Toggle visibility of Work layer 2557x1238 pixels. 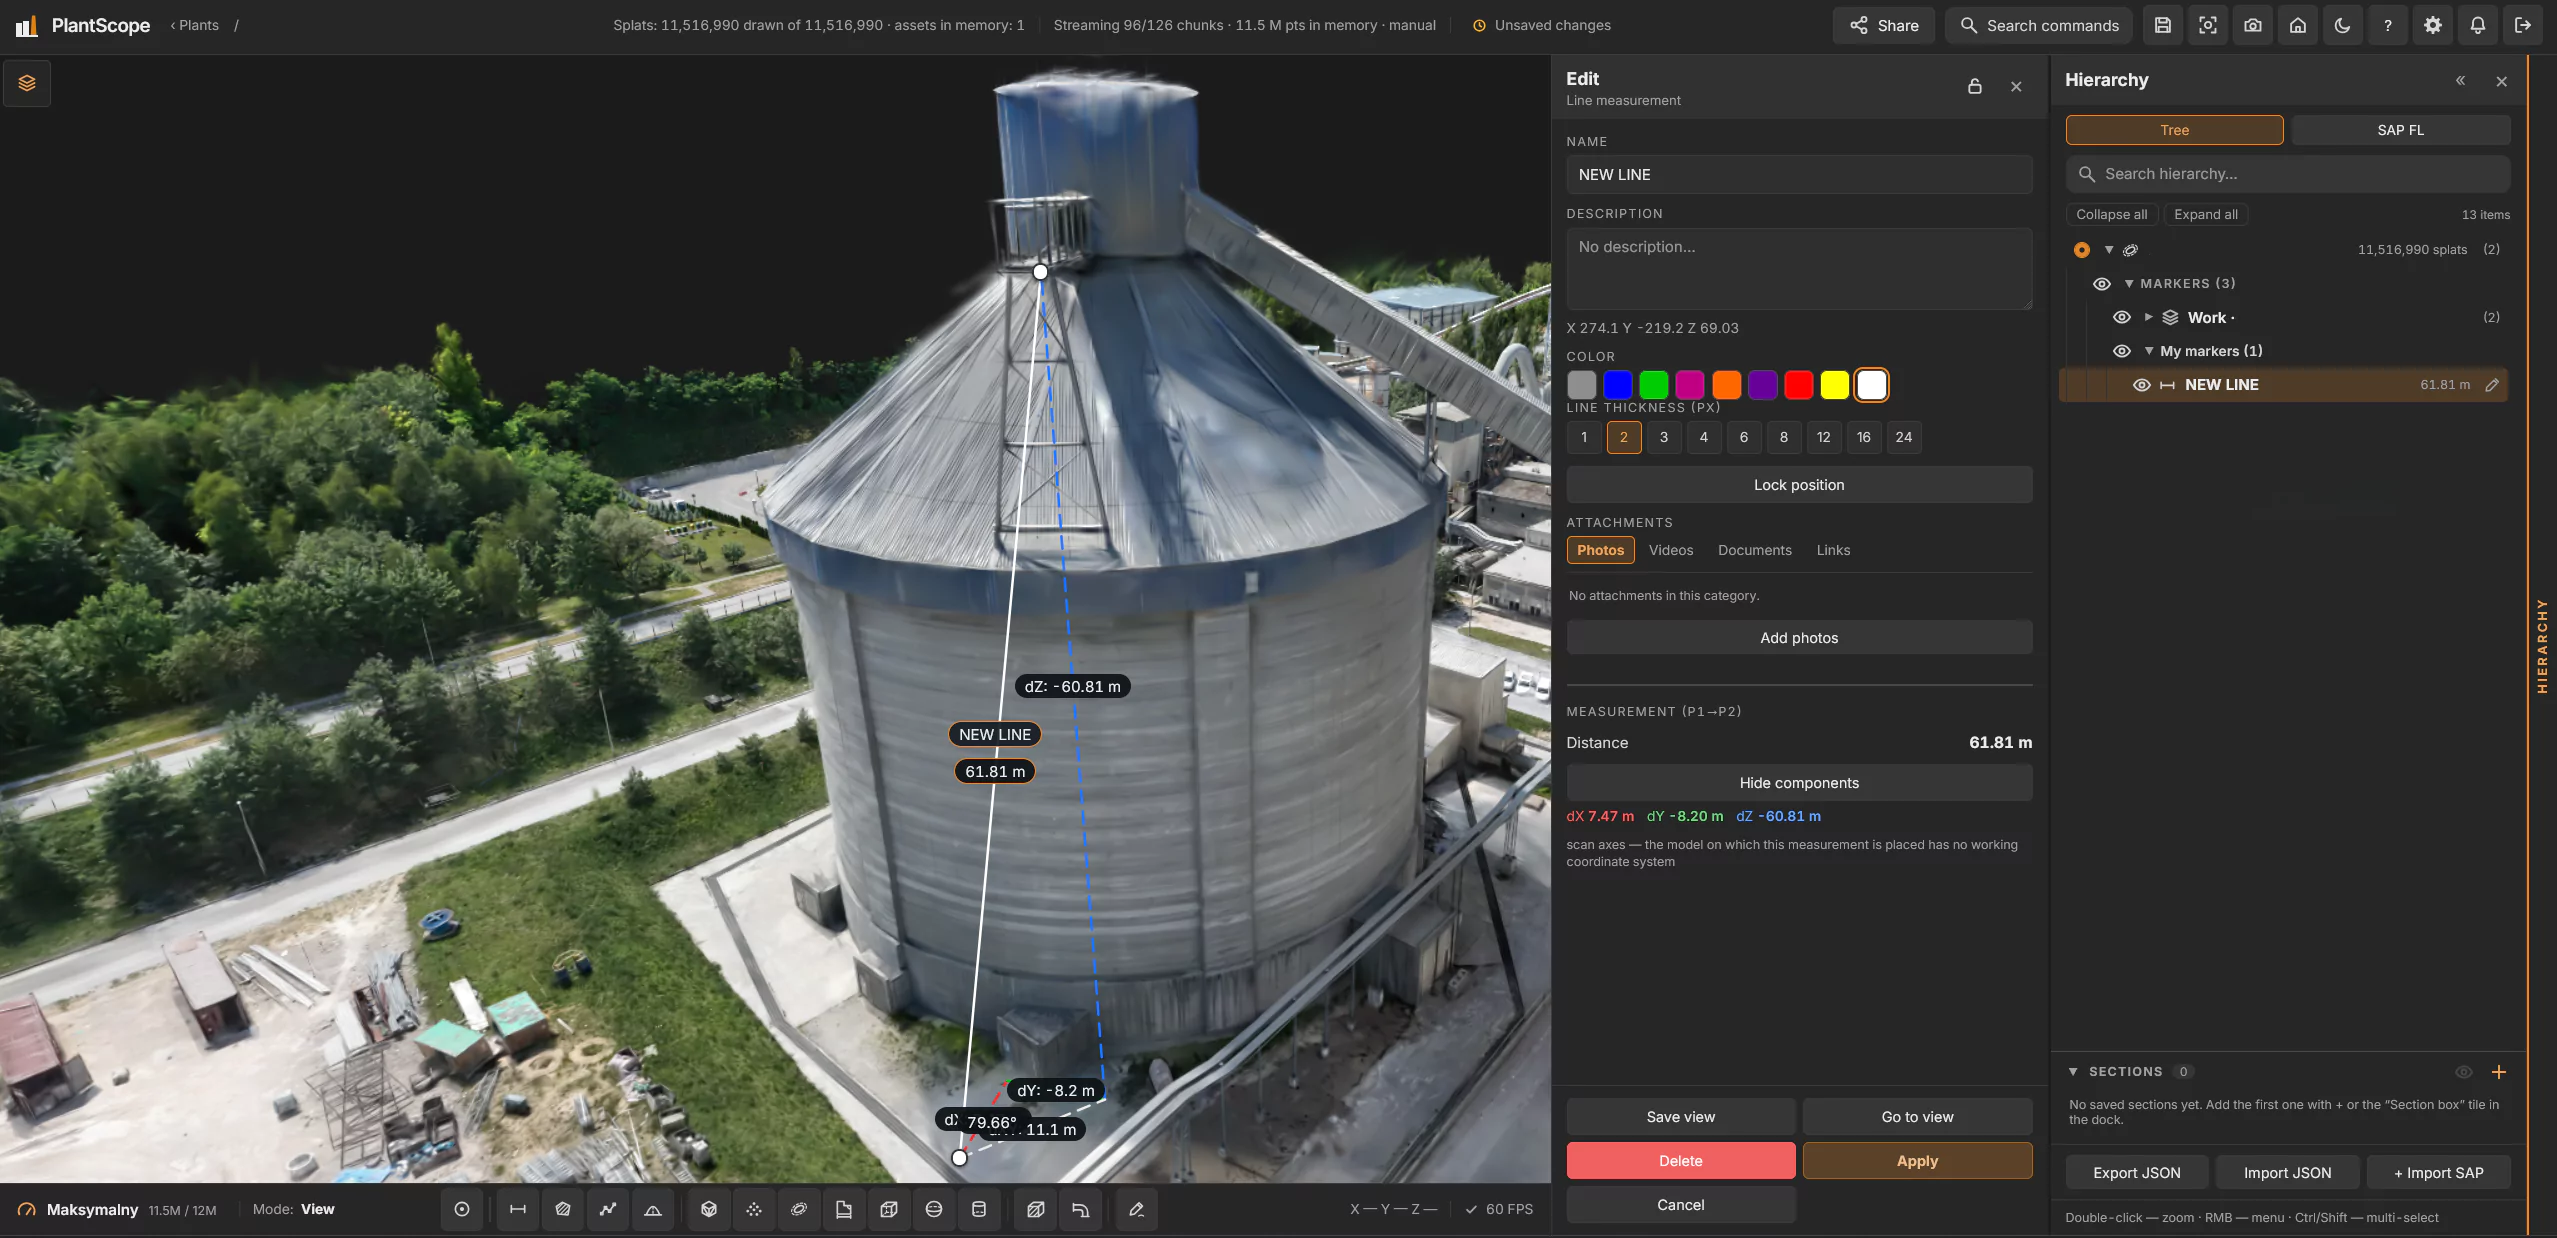(2122, 317)
